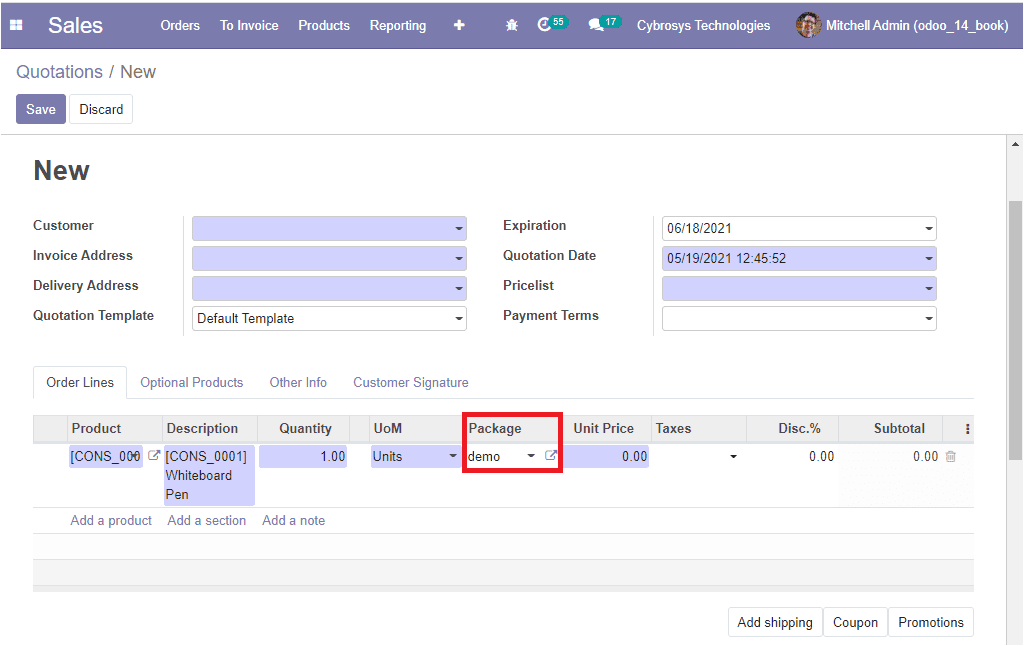The height and width of the screenshot is (646, 1024).
Task: Click the Subtotal column header
Action: pos(899,428)
